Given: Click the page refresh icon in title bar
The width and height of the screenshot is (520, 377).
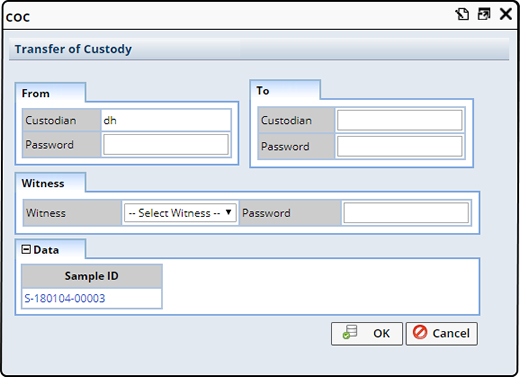Looking at the screenshot, I should [462, 14].
